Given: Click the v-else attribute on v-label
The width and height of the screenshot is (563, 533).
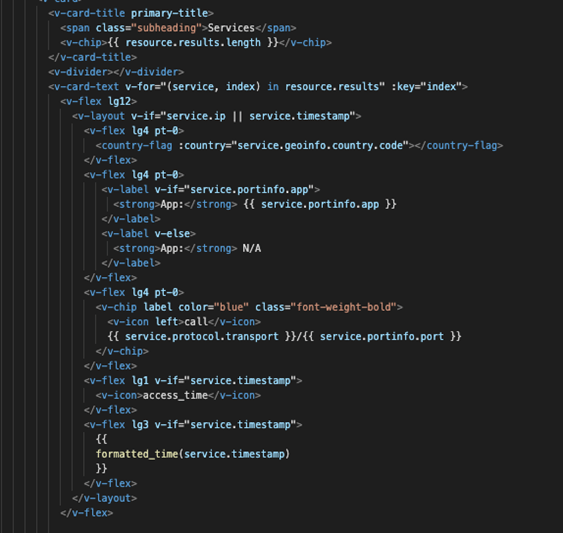Looking at the screenshot, I should click(x=173, y=234).
